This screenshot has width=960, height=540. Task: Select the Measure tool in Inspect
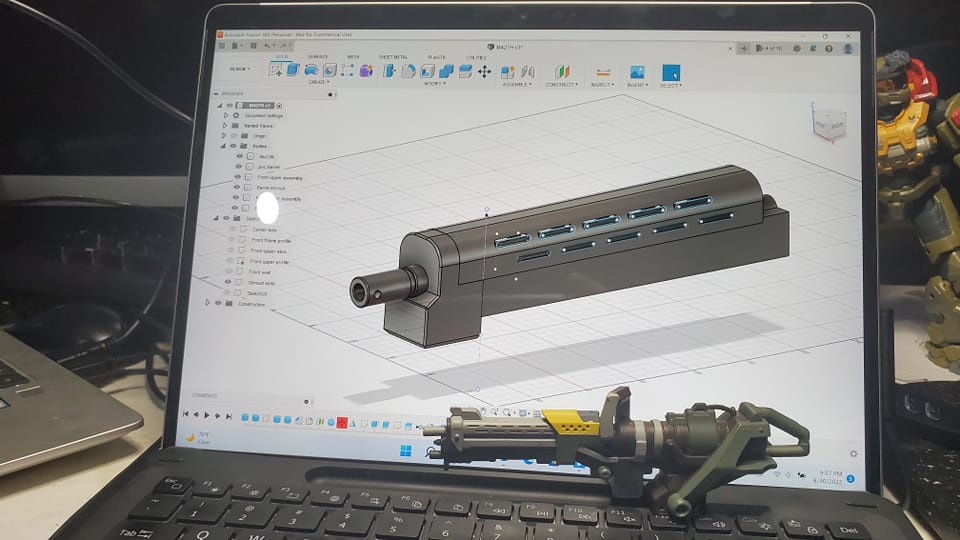pyautogui.click(x=602, y=73)
